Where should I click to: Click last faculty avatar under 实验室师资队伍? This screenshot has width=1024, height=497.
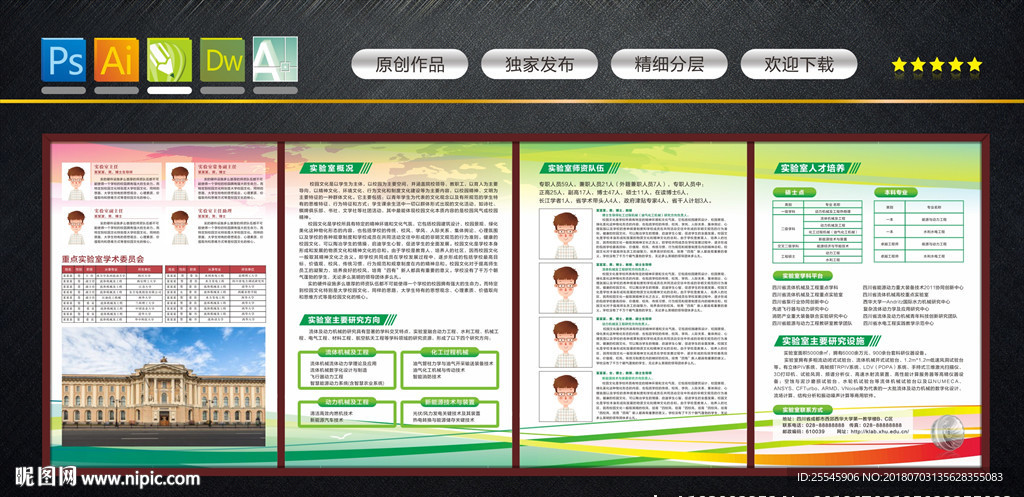(x=566, y=396)
